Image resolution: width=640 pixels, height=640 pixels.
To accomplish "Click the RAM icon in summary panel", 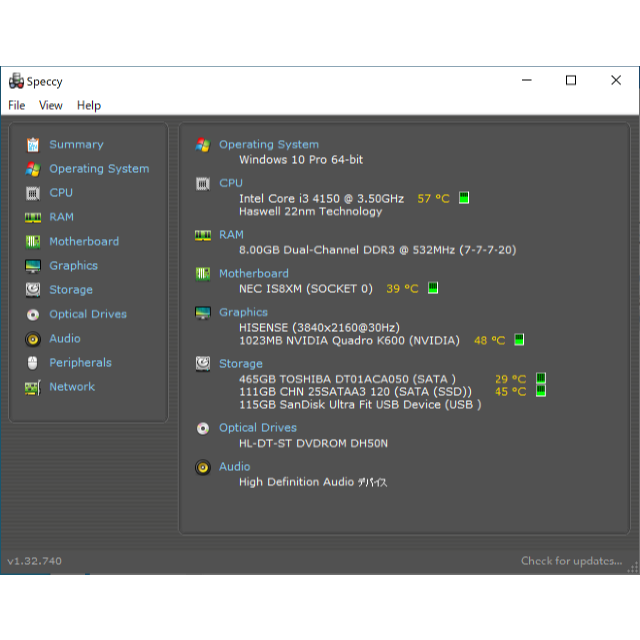I will click(203, 235).
